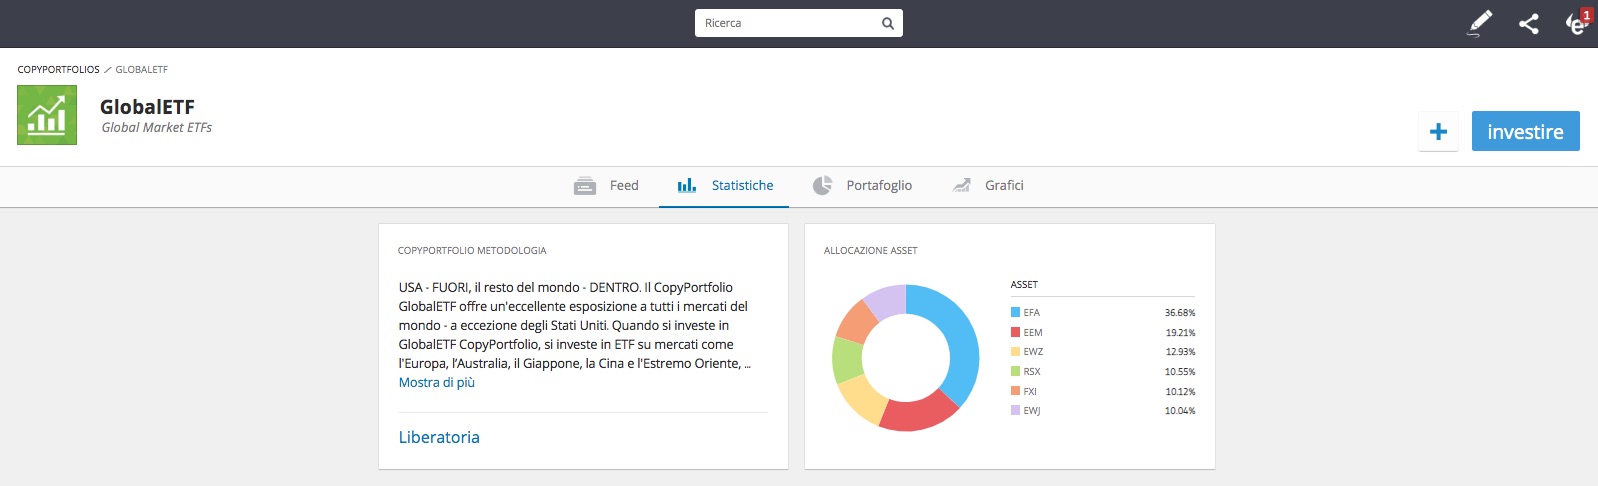Image resolution: width=1598 pixels, height=486 pixels.
Task: Click the 36.68% allocation value
Action: pyautogui.click(x=1180, y=313)
